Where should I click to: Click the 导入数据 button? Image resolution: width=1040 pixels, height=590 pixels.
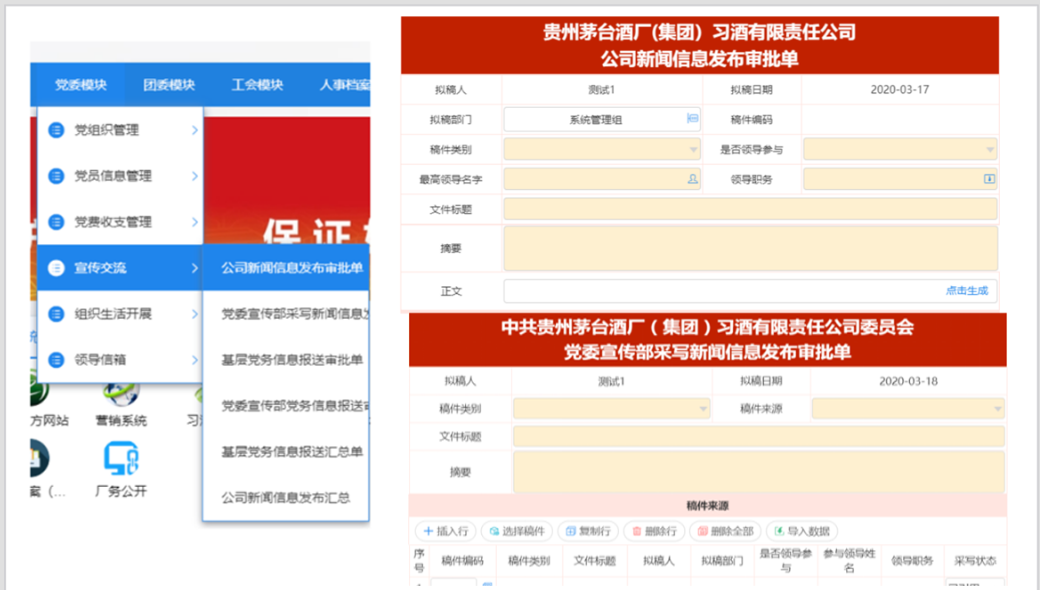802,531
